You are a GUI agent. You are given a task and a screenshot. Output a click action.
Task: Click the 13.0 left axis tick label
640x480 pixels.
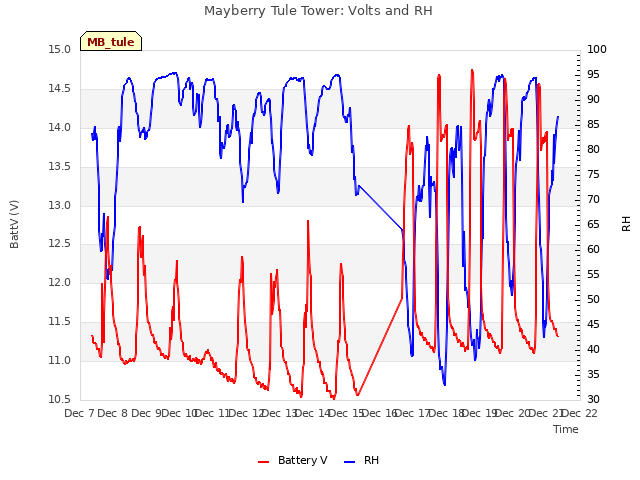(x=60, y=205)
